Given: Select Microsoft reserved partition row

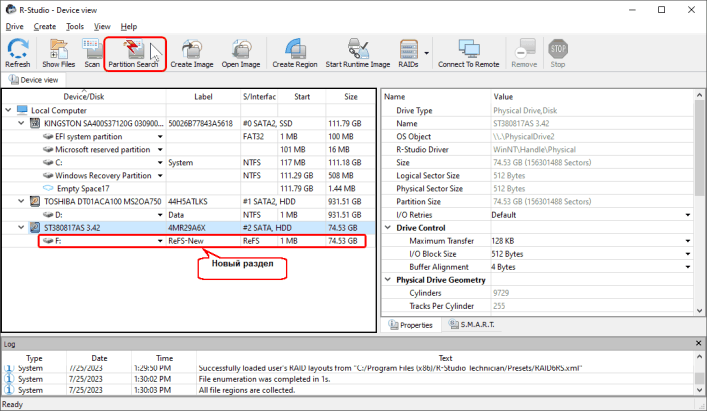Looking at the screenshot, I should tap(189, 150).
